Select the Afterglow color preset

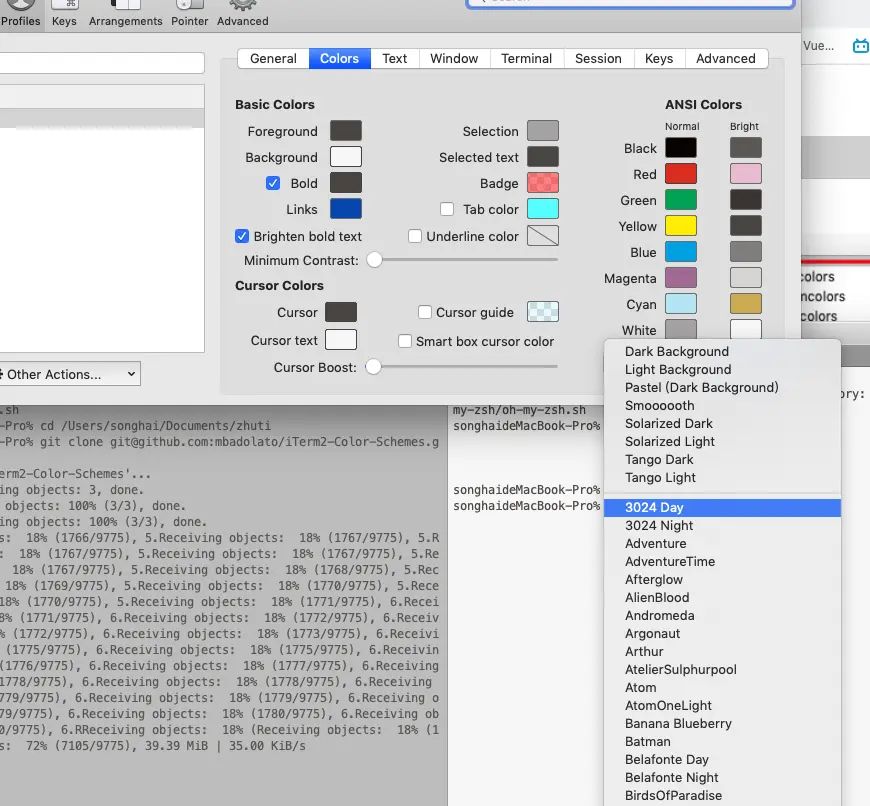tap(722, 580)
